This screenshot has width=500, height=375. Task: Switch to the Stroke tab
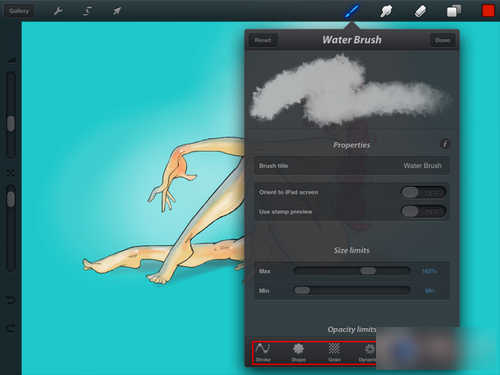(x=263, y=353)
